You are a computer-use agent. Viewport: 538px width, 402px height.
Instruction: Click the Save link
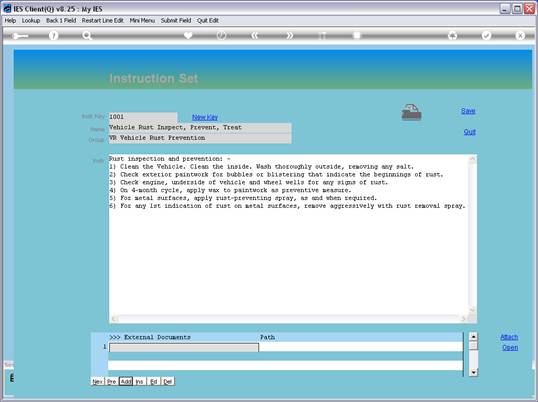click(x=468, y=111)
